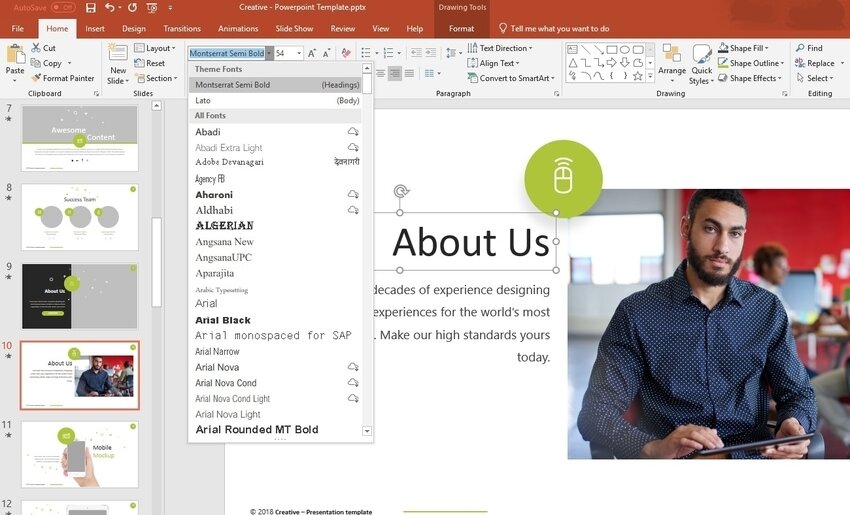Viewport: 850px width, 515px height.
Task: Click Convert to SmartArt button
Action: coord(514,78)
